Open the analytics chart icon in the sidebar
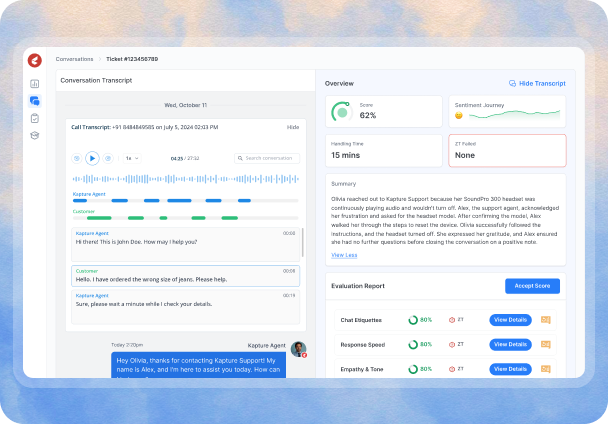 click(x=35, y=84)
